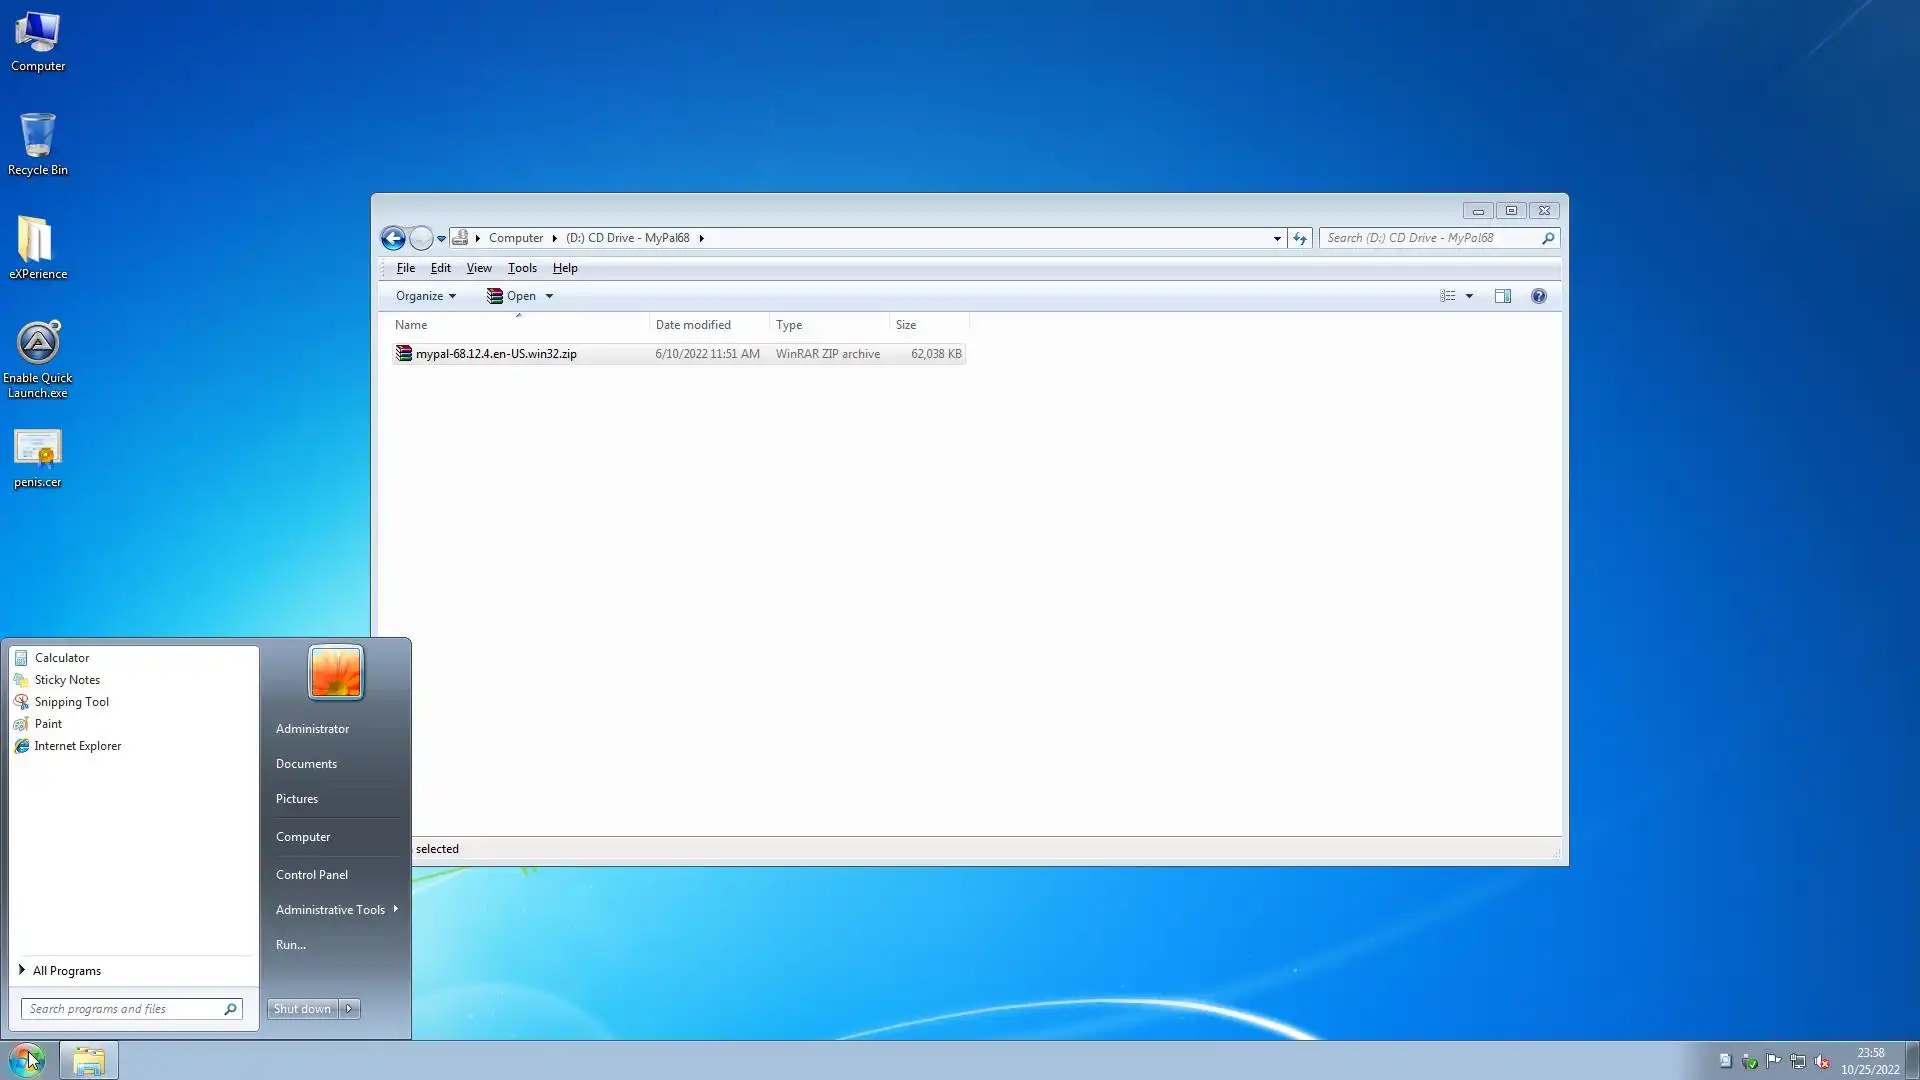Expand the change view options arrow
This screenshot has height=1080, width=1920.
click(x=1469, y=296)
